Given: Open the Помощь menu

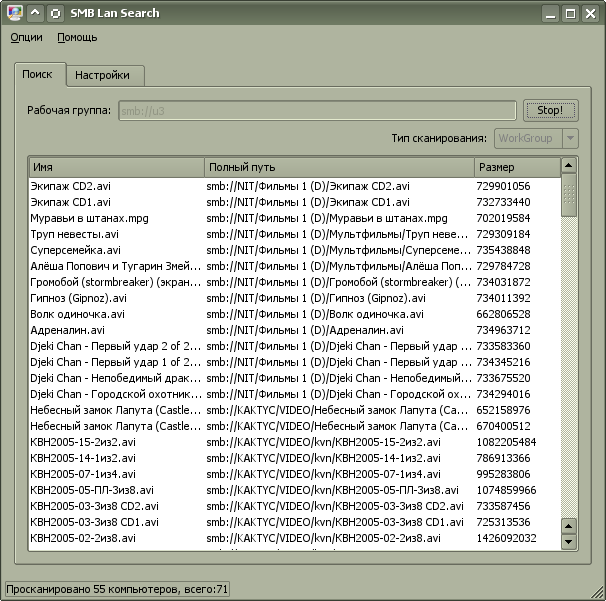Looking at the screenshot, I should coord(77,37).
